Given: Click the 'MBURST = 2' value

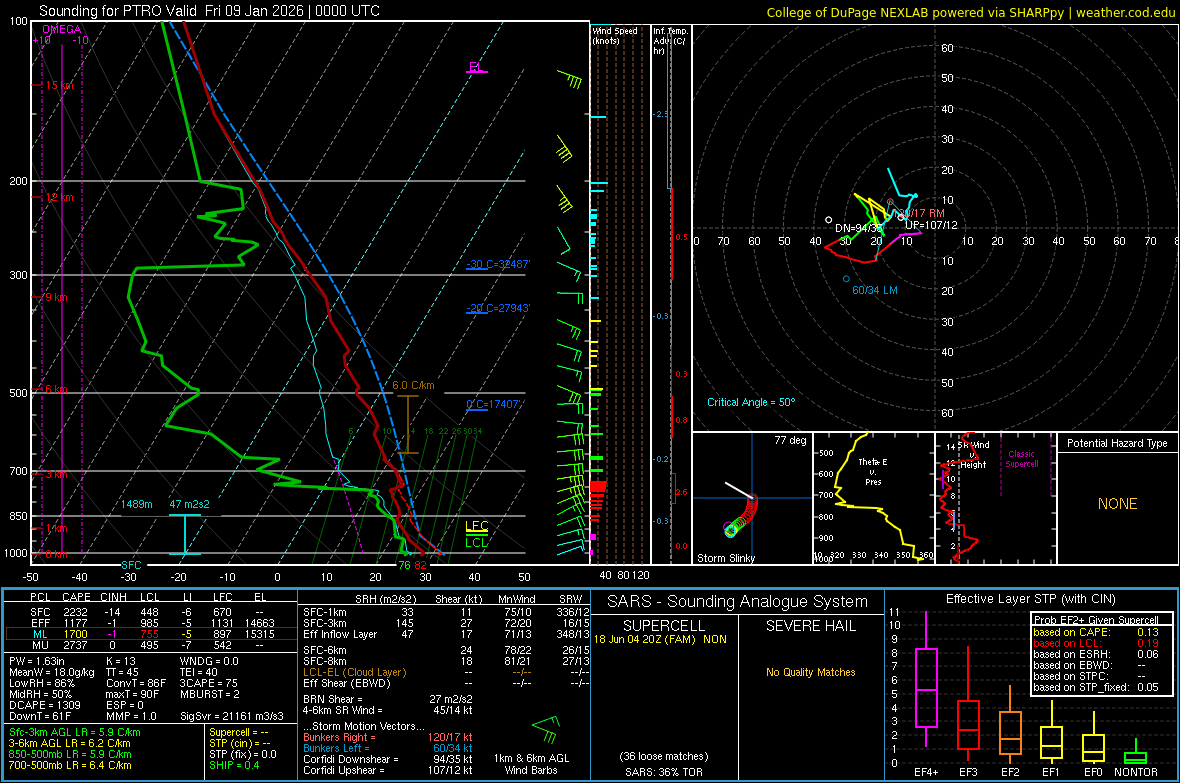Looking at the screenshot, I should coord(209,694).
